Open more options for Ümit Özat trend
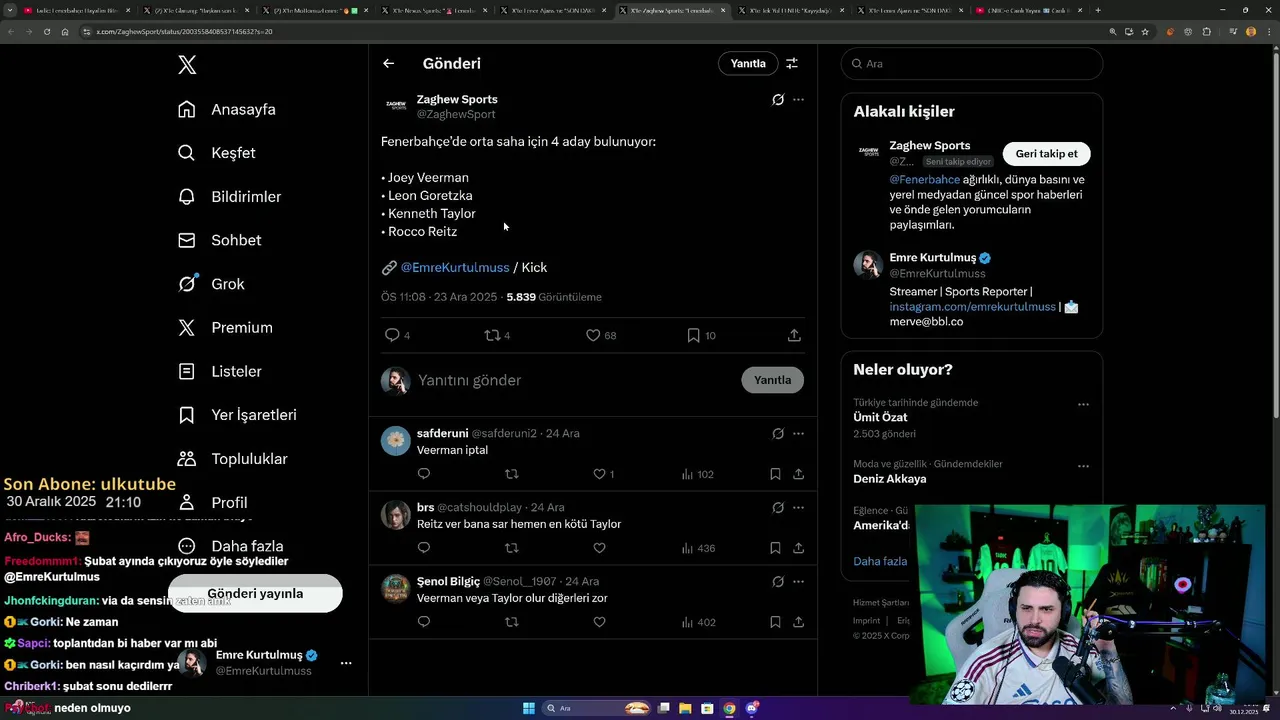 click(x=1083, y=405)
